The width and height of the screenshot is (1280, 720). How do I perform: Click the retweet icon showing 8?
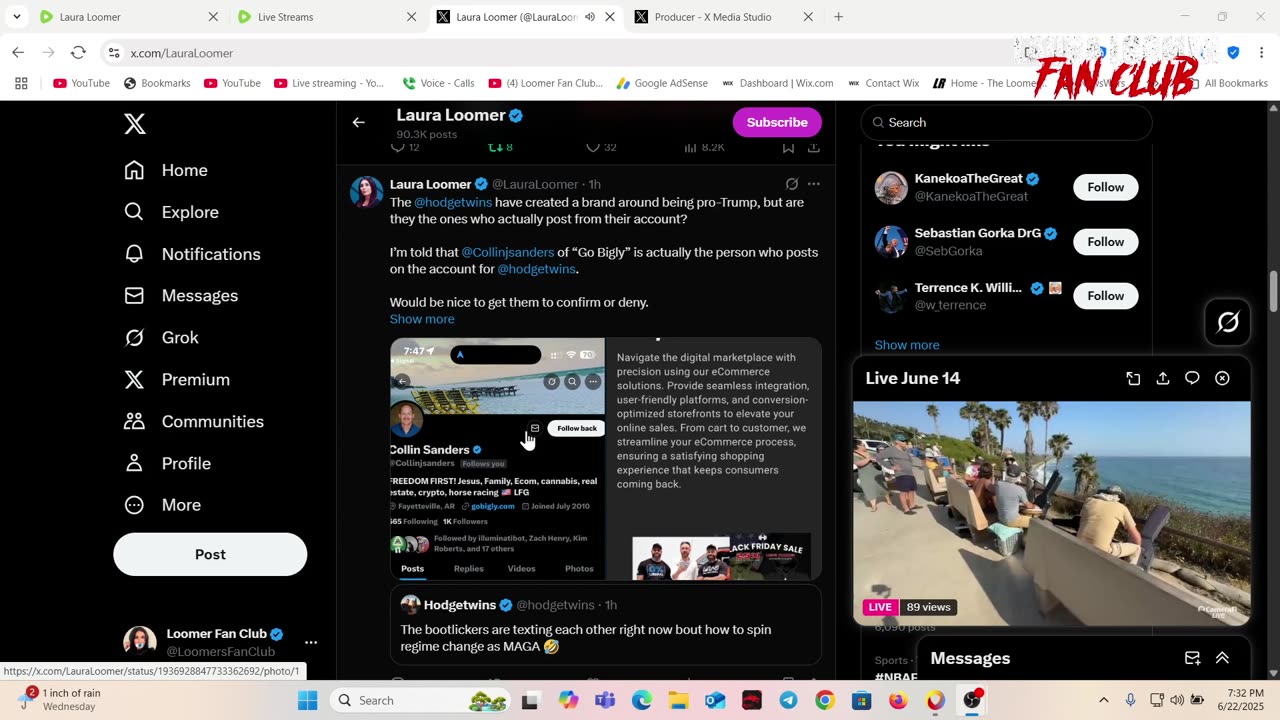[x=500, y=147]
